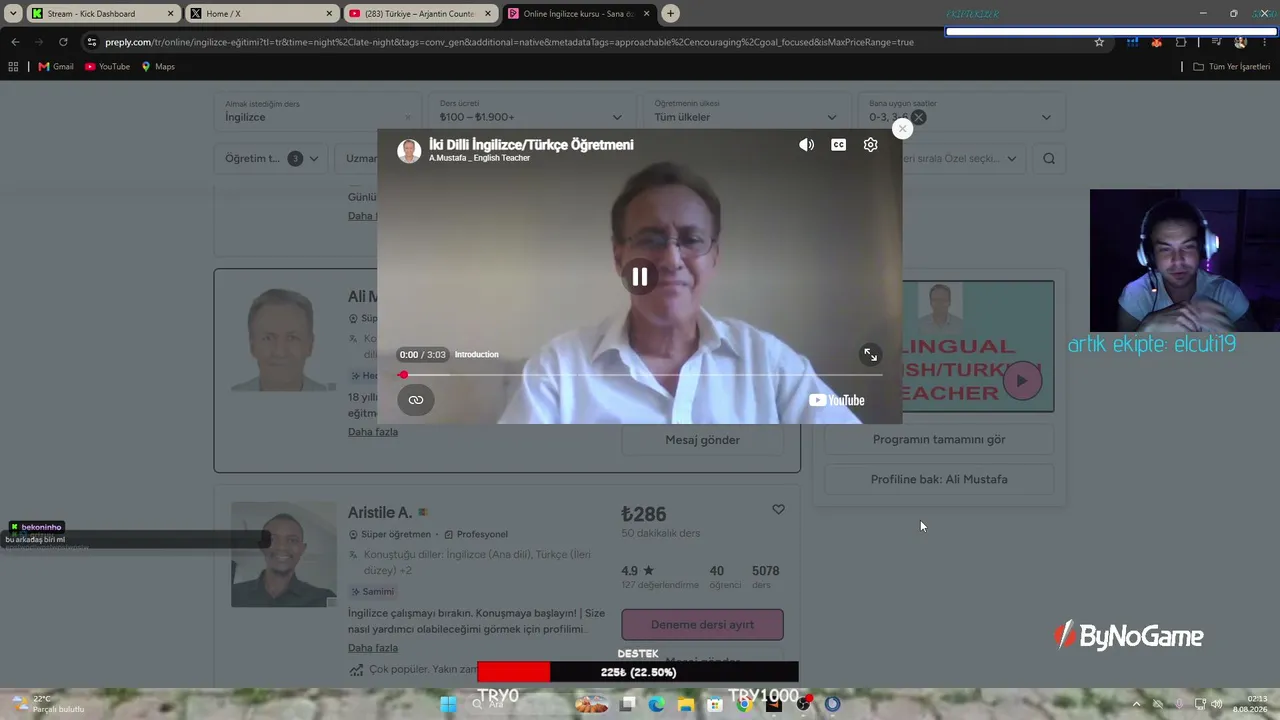This screenshot has width=1280, height=720.
Task: Click Aristile A.'s profile photo
Action: (x=284, y=554)
